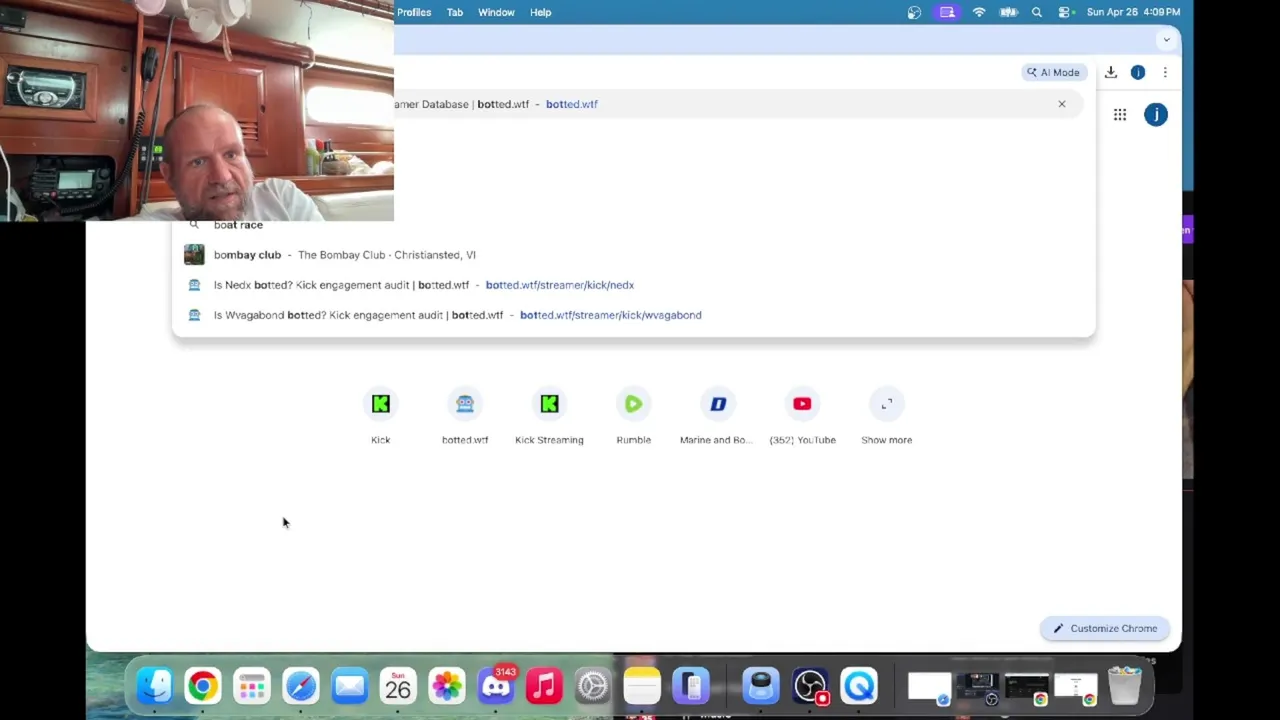Screen dimensions: 1280x720
Task: Open the battery status menu
Action: point(1008,12)
